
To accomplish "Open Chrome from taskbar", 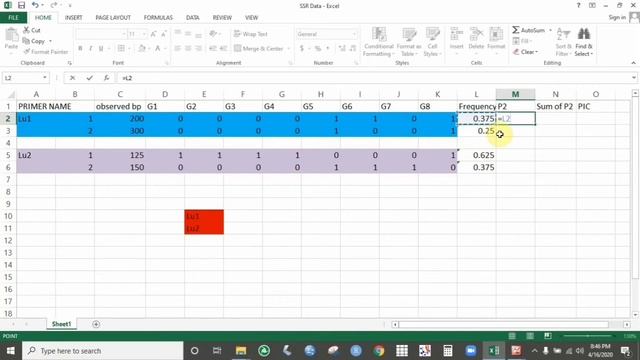I will pos(379,351).
